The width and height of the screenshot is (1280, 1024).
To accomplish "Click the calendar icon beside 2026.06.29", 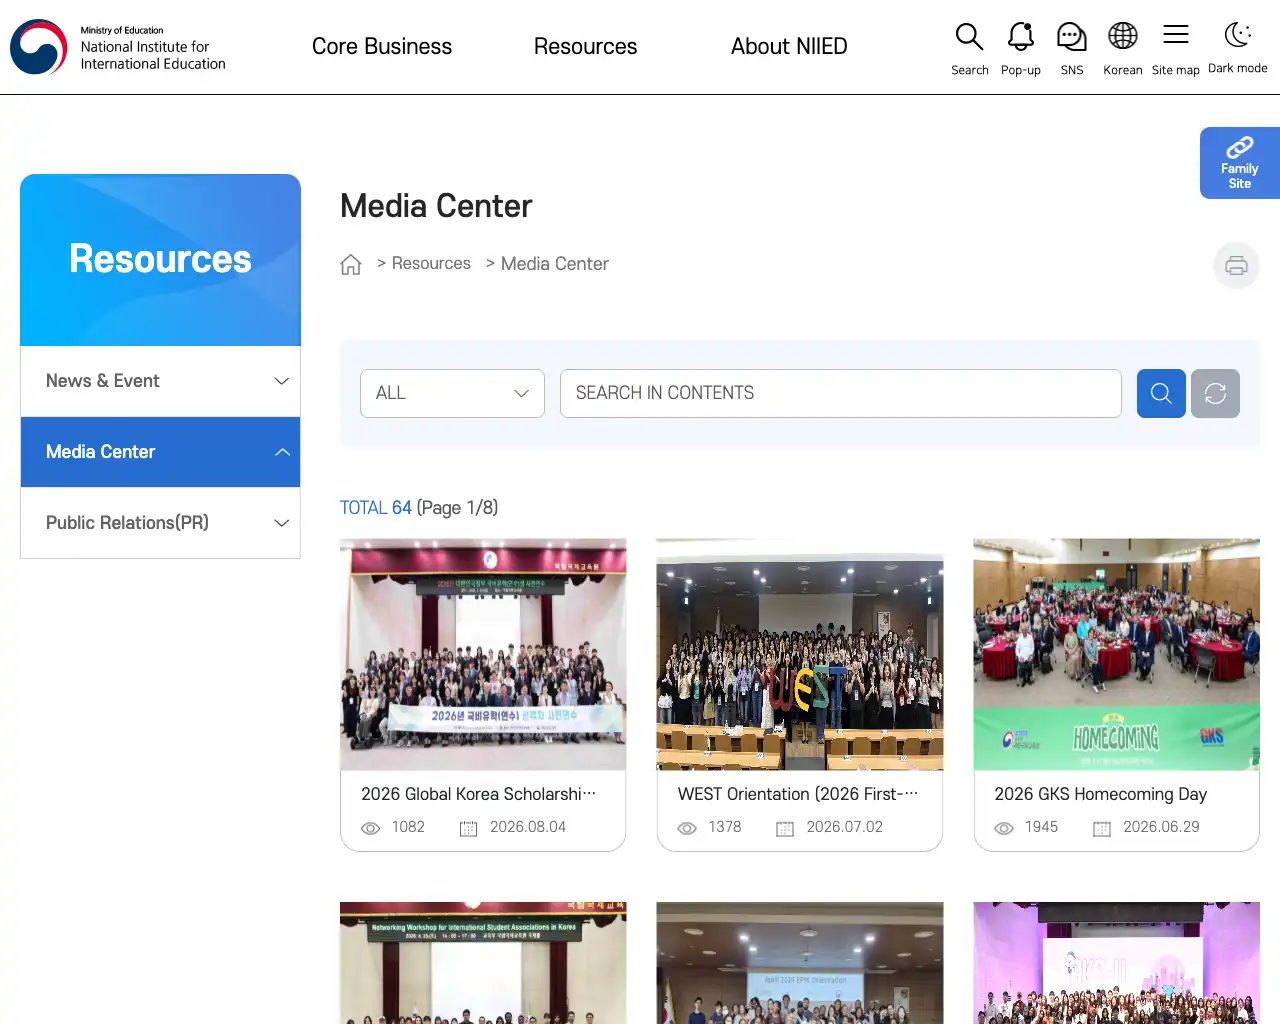I will 1102,828.
